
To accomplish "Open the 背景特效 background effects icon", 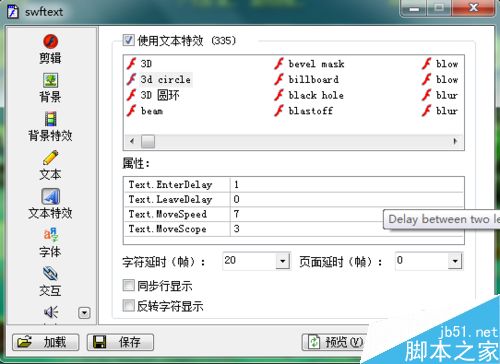I will click(51, 119).
